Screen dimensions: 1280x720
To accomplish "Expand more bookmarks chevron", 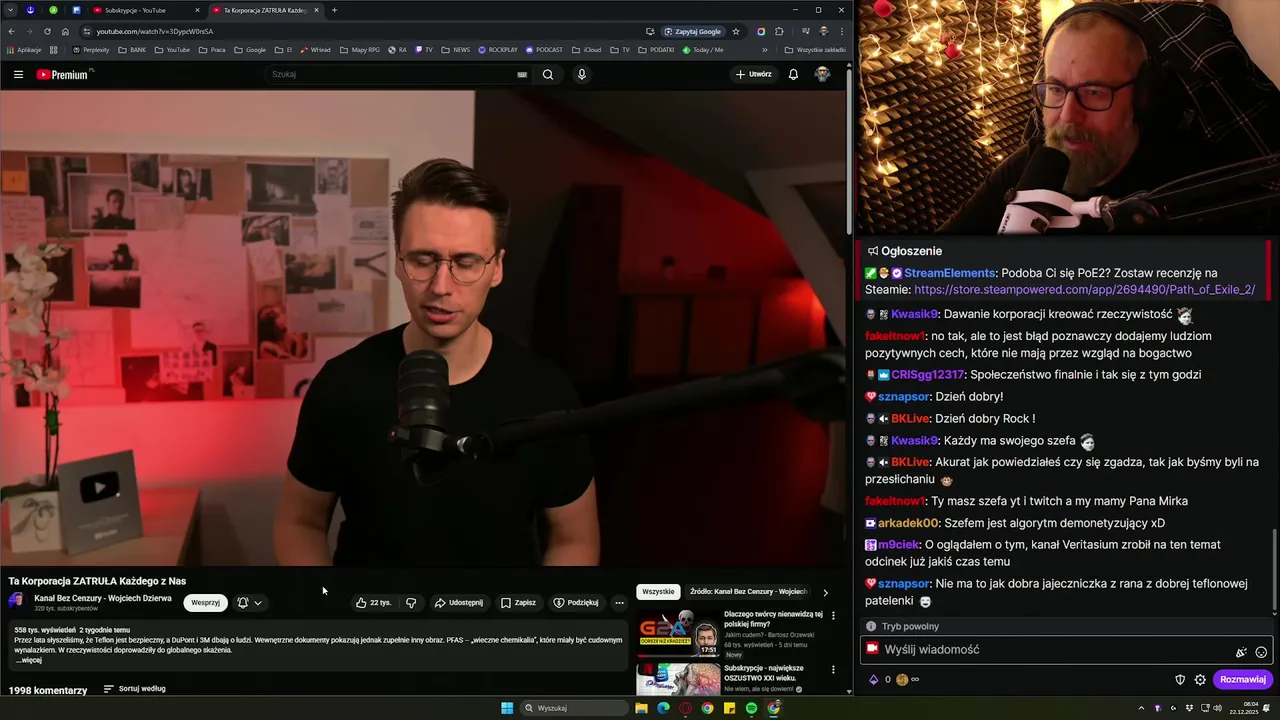I will tap(765, 50).
